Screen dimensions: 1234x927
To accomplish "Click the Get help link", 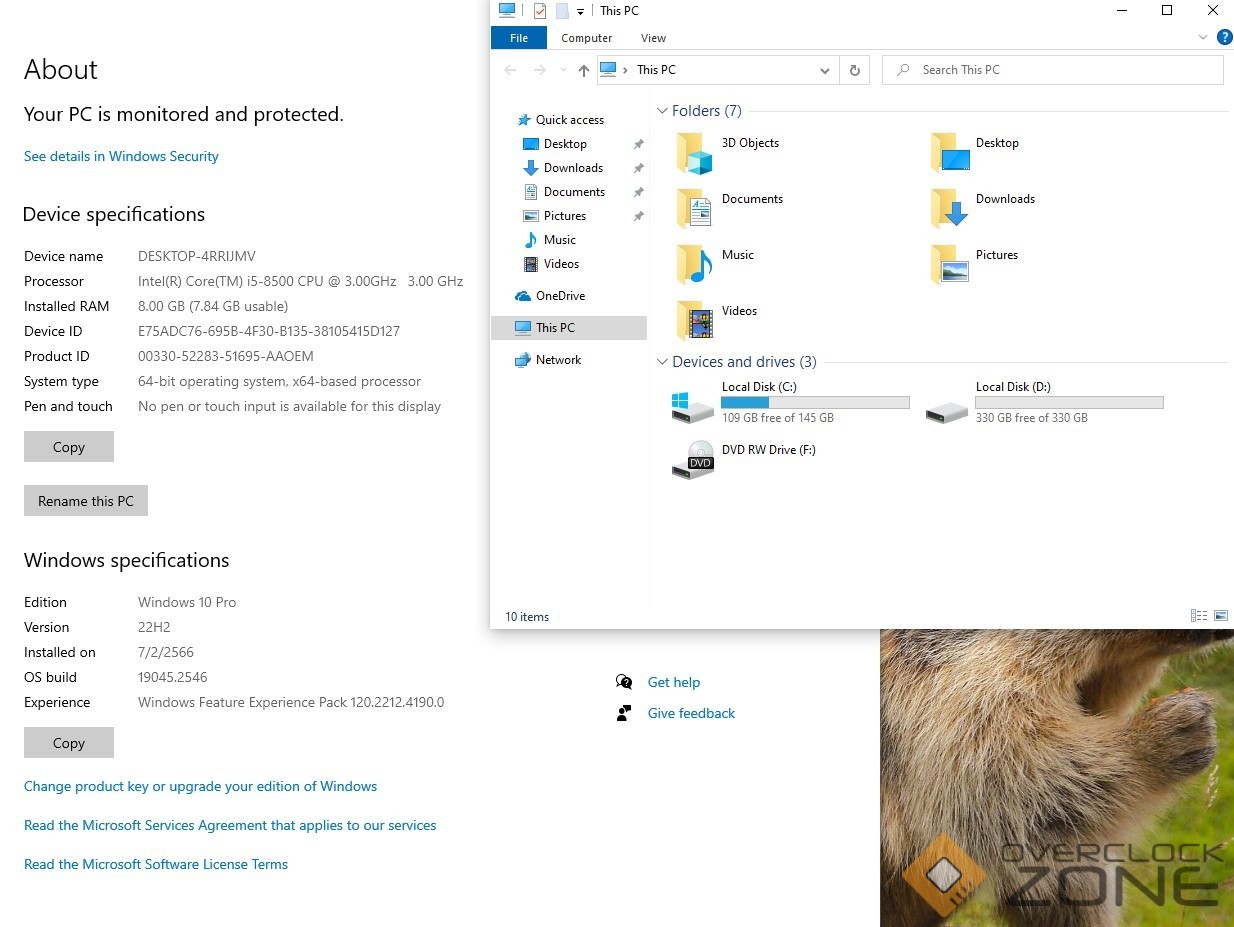I will (674, 682).
